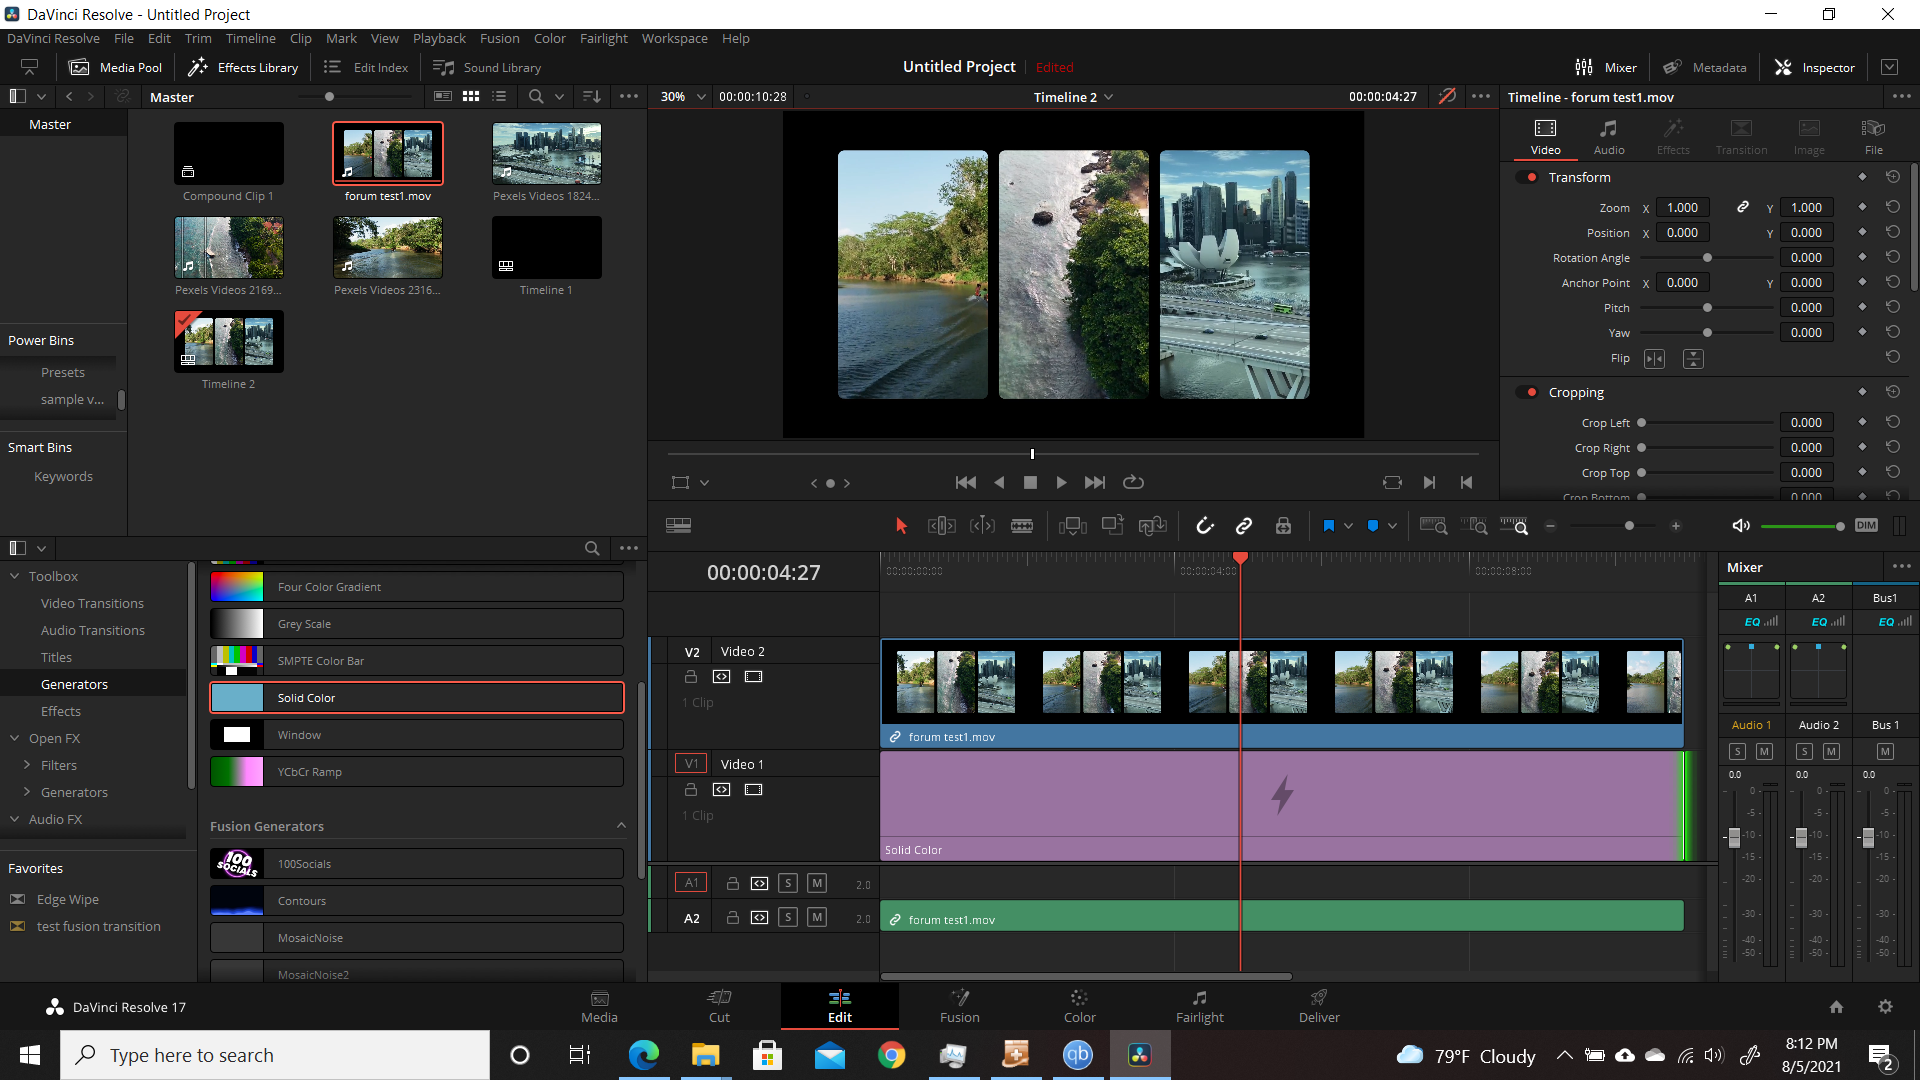Image resolution: width=1920 pixels, height=1080 pixels.
Task: Toggle the Effects Library panel button
Action: (x=243, y=67)
